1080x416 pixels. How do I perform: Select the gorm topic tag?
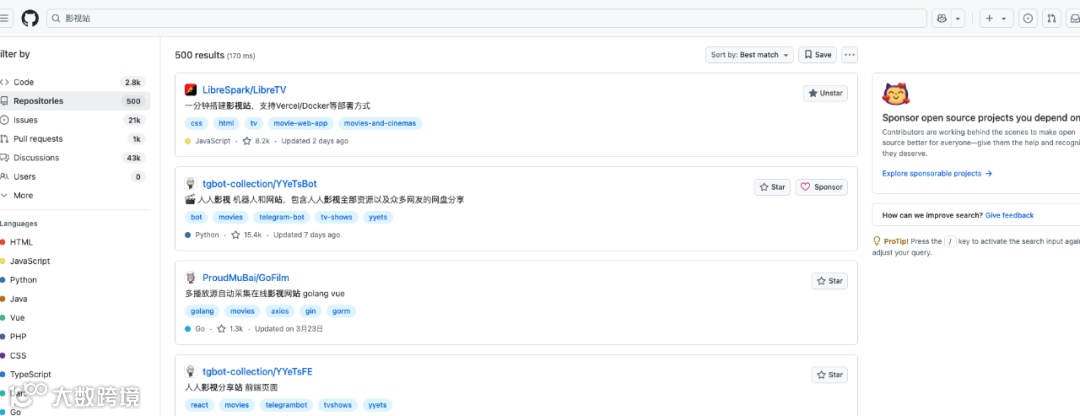(x=341, y=311)
